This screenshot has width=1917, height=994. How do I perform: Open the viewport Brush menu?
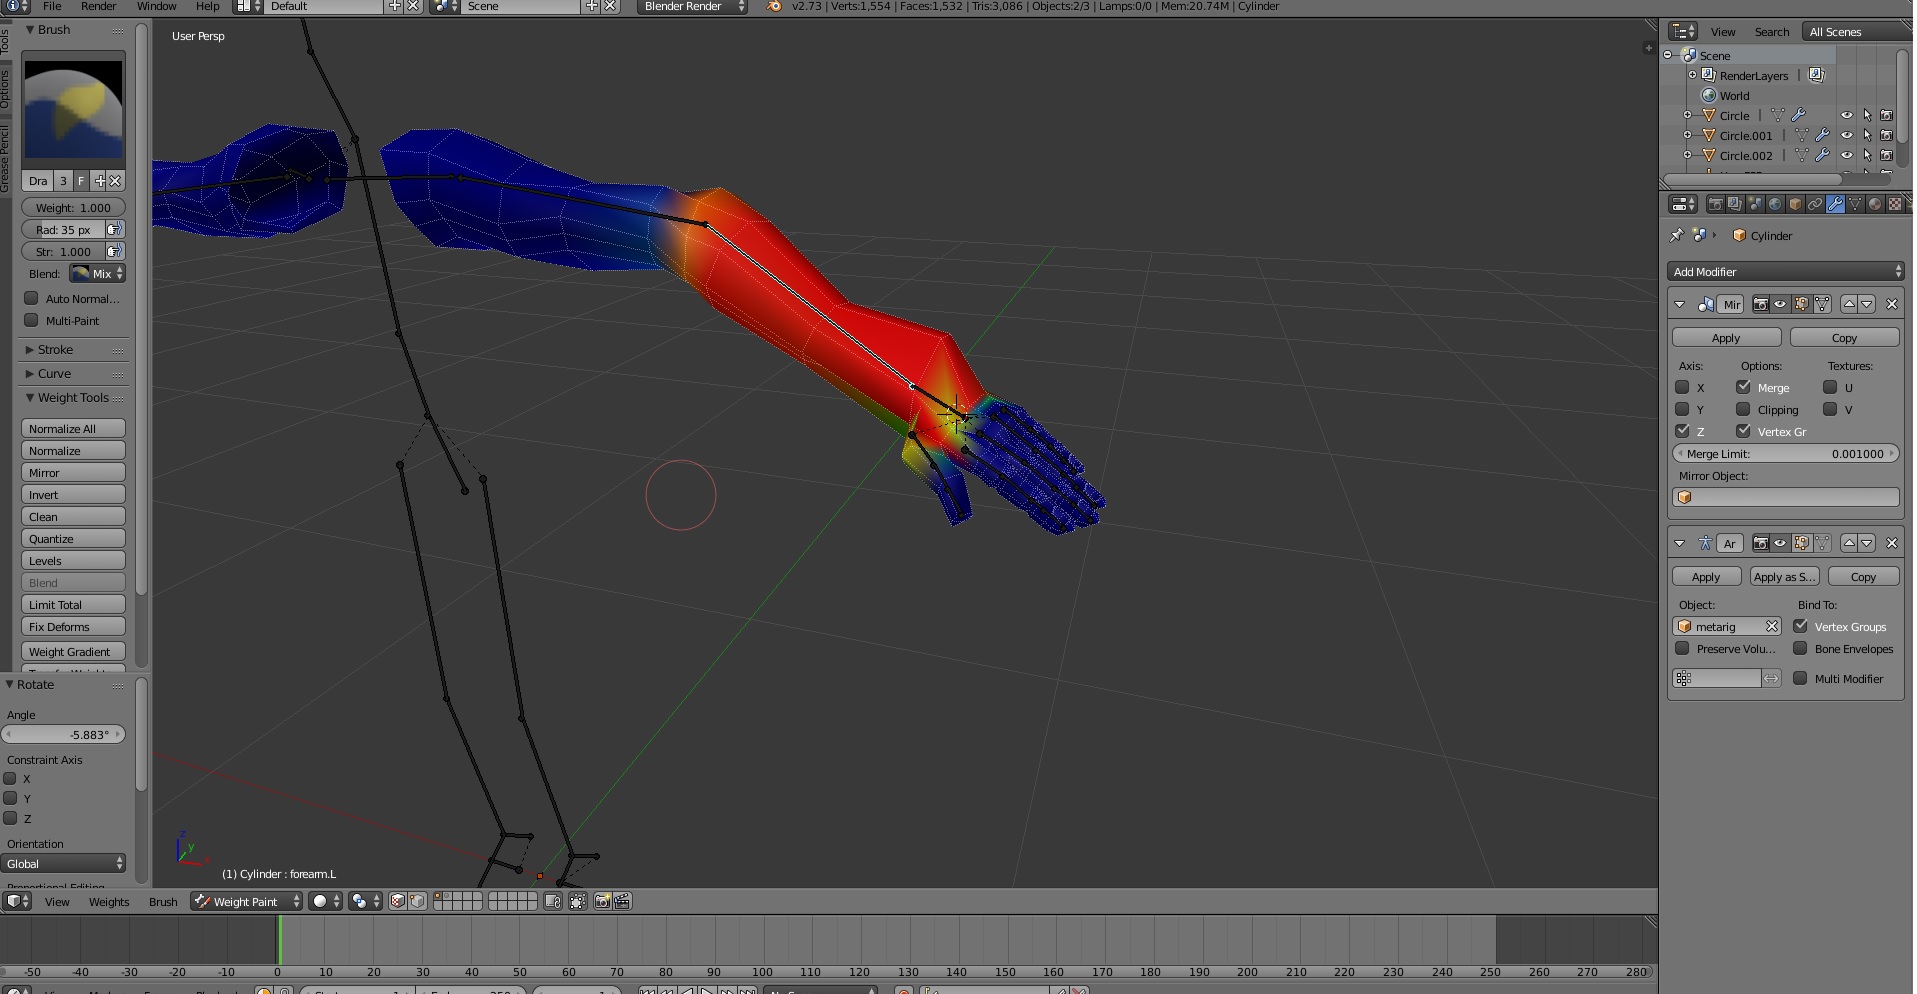pyautogui.click(x=163, y=902)
